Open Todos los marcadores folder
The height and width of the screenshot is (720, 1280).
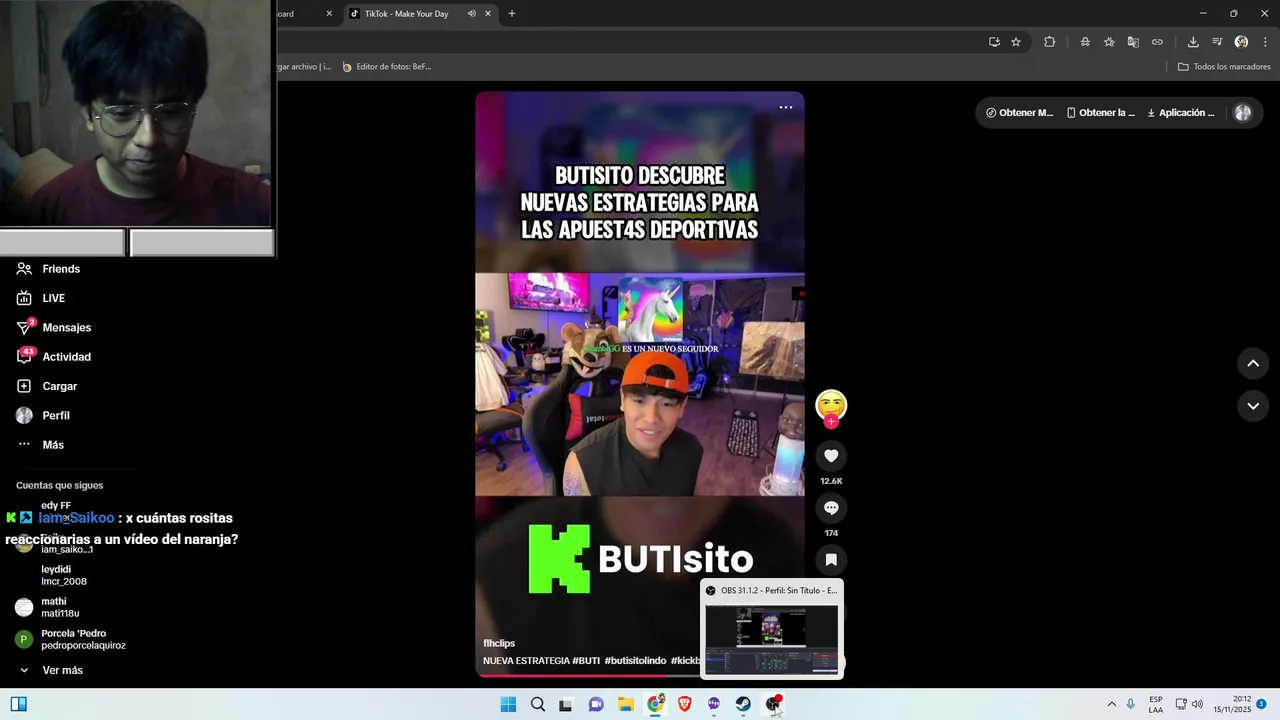[x=1224, y=67]
